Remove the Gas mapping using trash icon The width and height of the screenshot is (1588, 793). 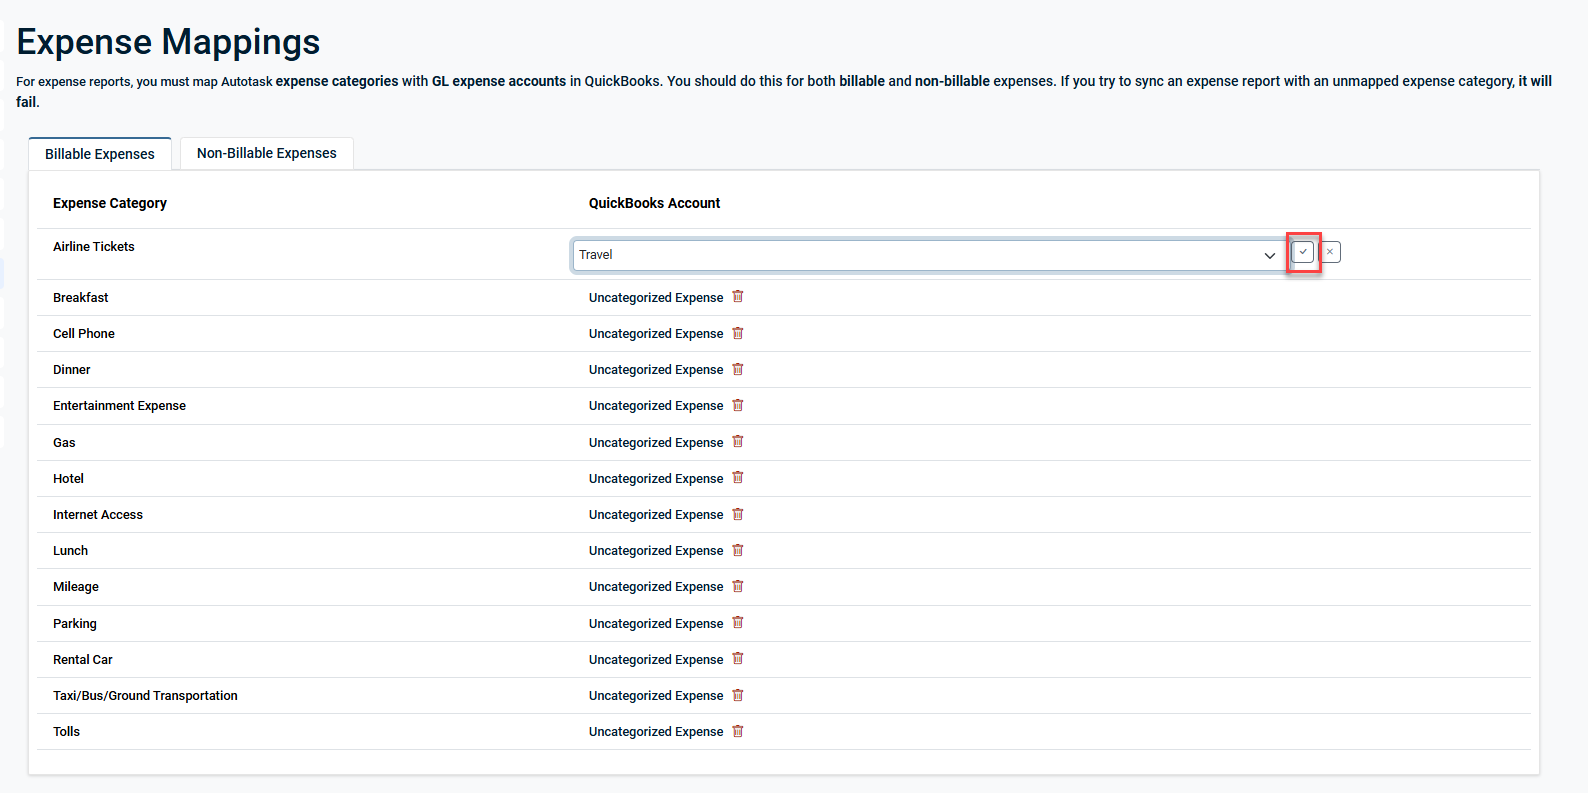(738, 442)
